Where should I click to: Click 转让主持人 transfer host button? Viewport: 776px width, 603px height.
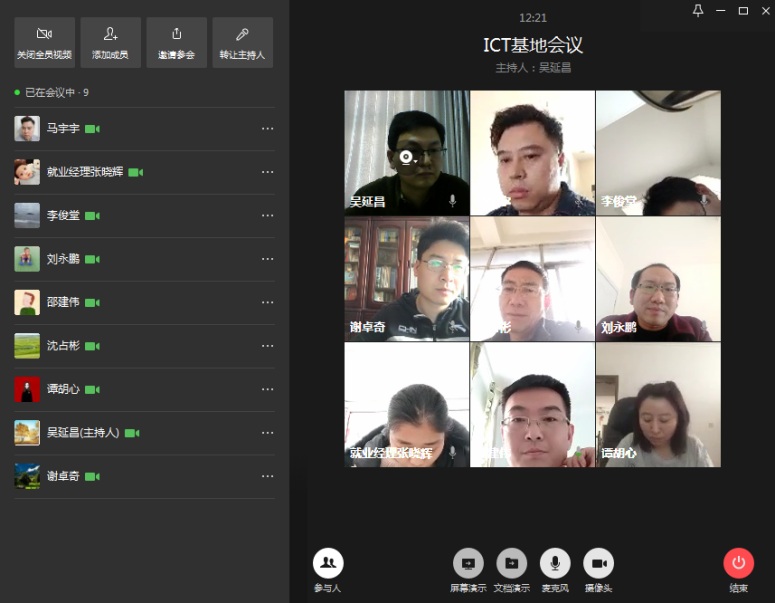click(242, 42)
